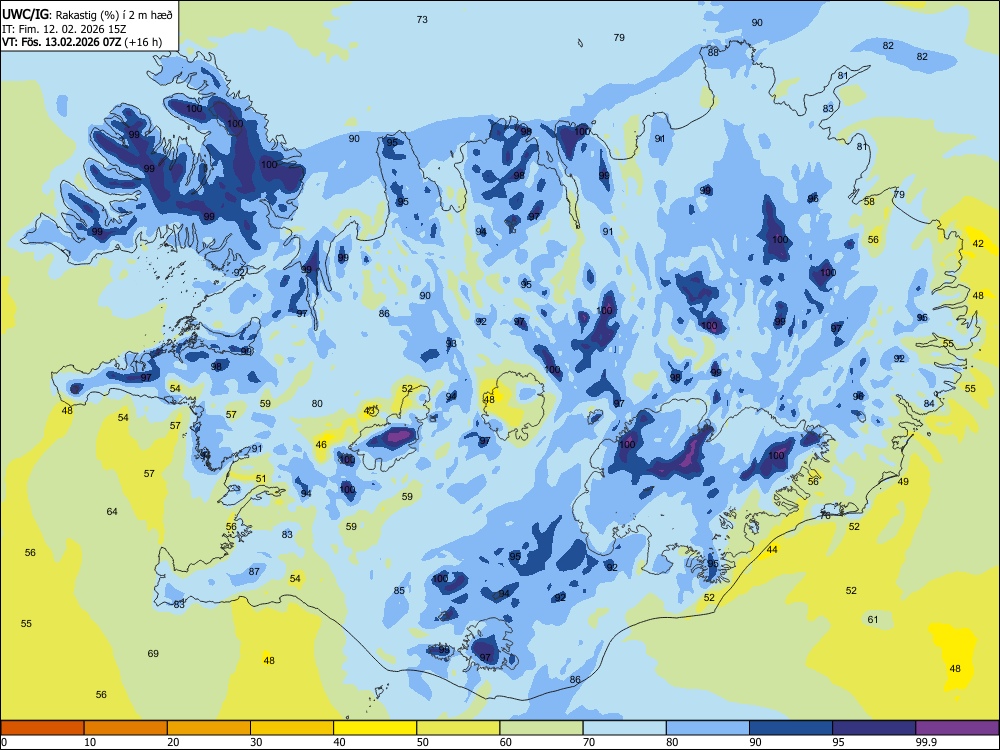
Task: Click the humidity value '61' on the map
Action: coord(872,619)
